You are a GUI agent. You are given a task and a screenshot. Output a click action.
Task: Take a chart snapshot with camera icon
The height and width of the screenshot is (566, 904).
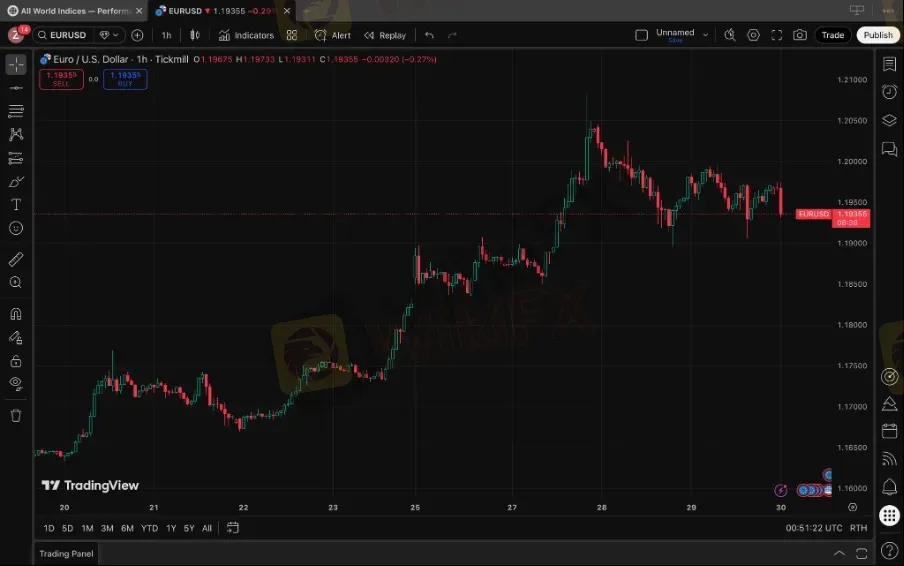[x=799, y=35]
